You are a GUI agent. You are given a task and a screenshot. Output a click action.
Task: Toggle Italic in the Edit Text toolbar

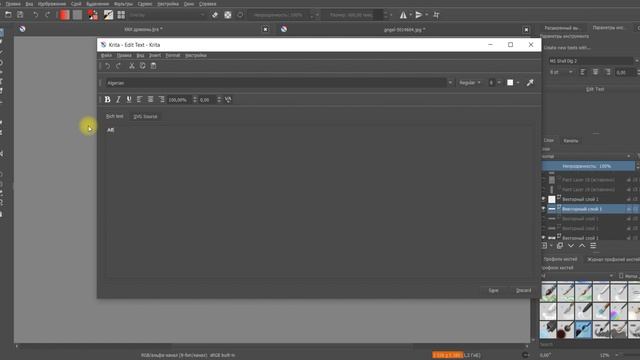[118, 100]
